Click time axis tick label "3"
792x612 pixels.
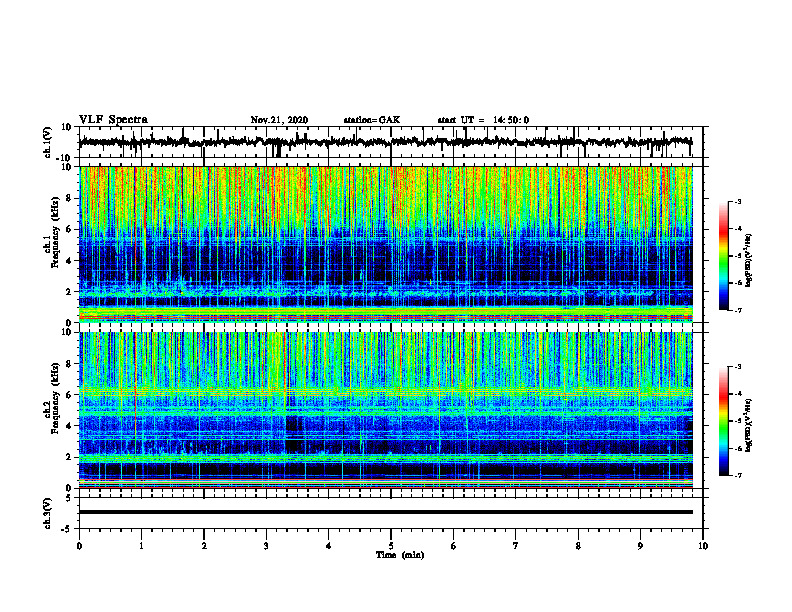coord(266,546)
